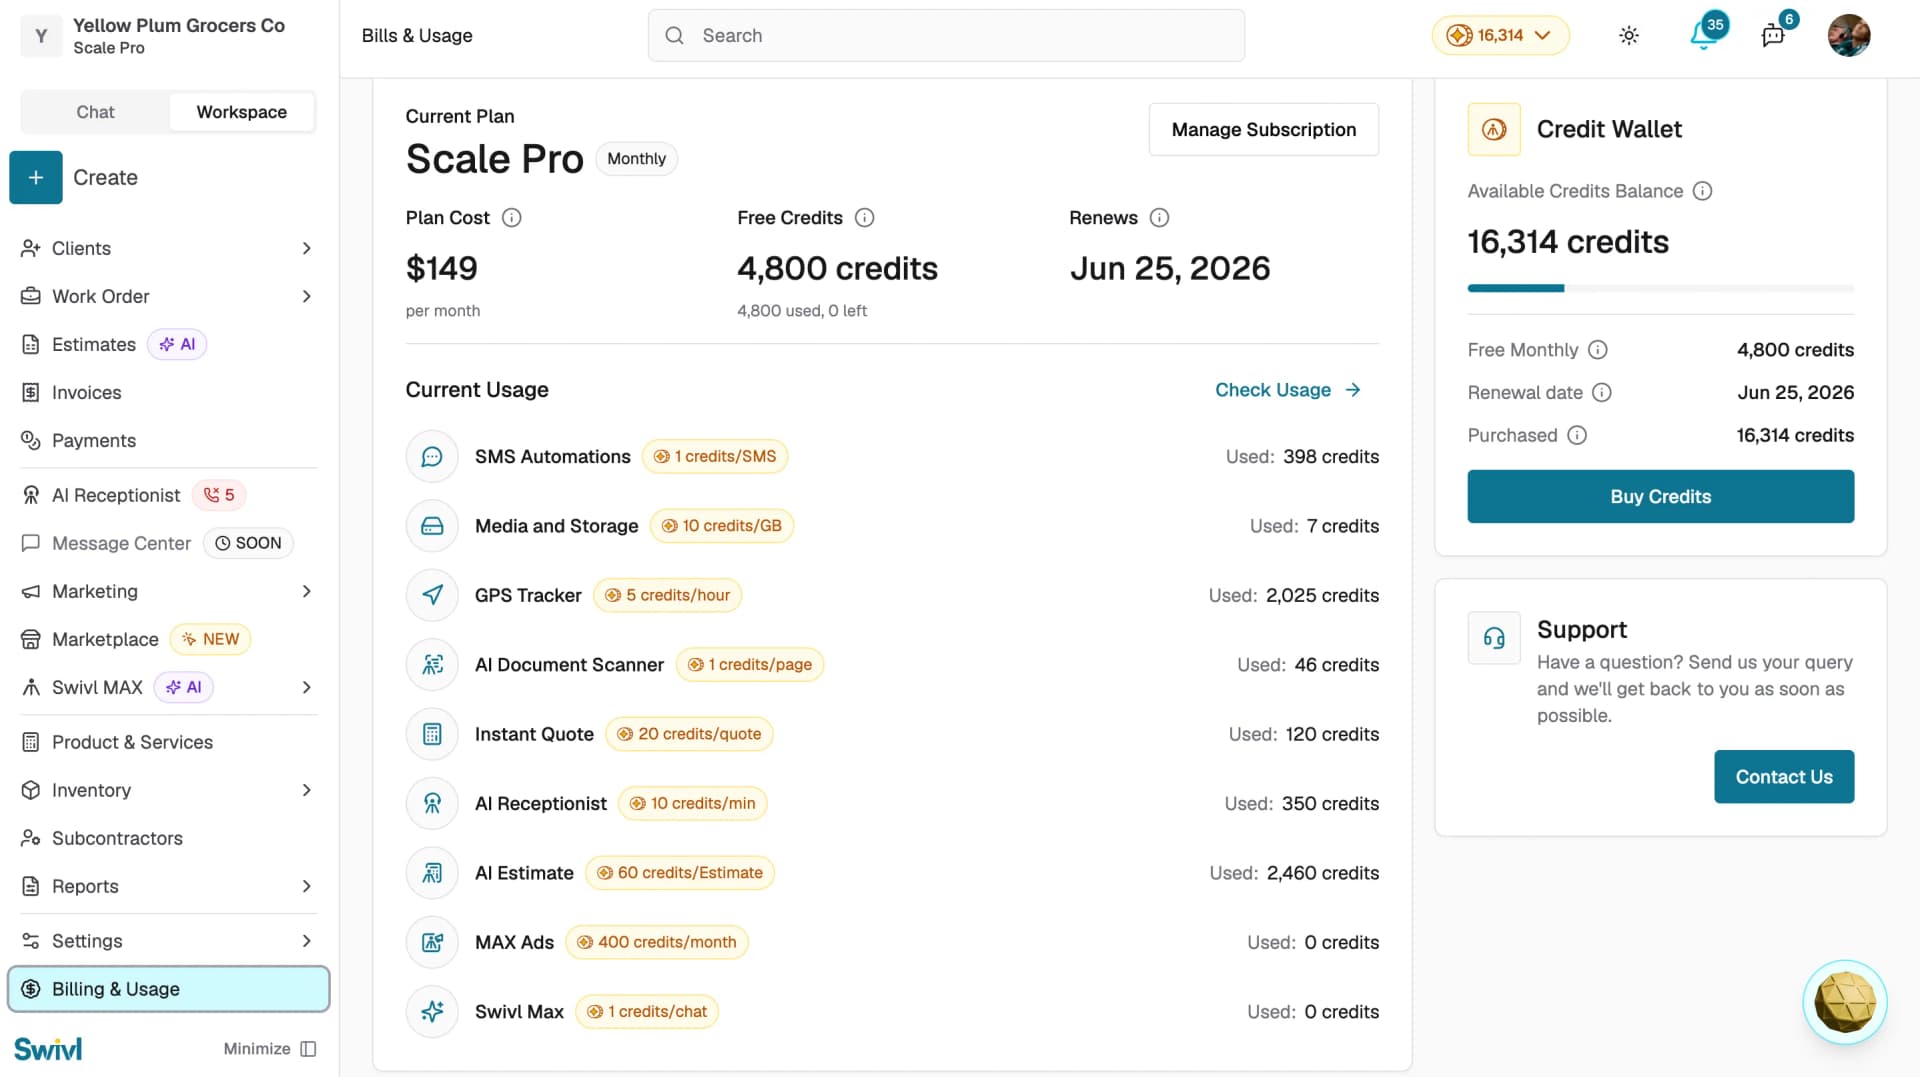The width and height of the screenshot is (1920, 1077).
Task: Expand the Marketing menu
Action: pos(307,592)
